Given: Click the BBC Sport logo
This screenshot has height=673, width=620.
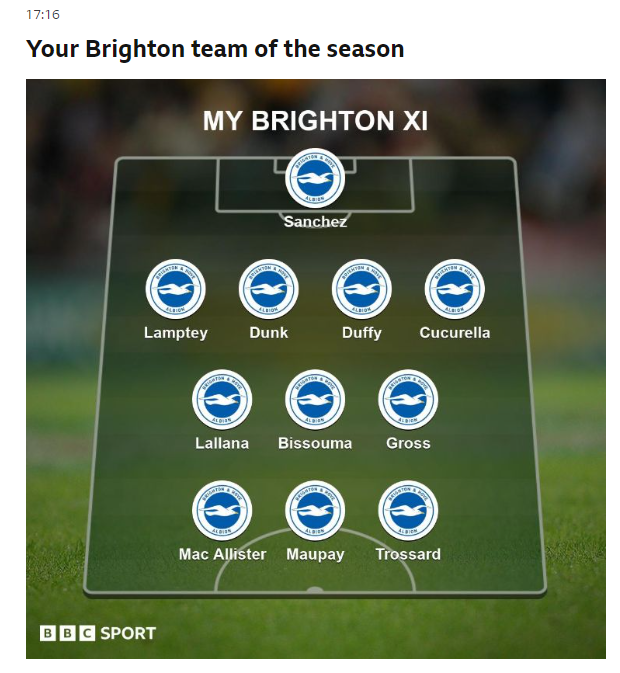Looking at the screenshot, I should pos(98,634).
